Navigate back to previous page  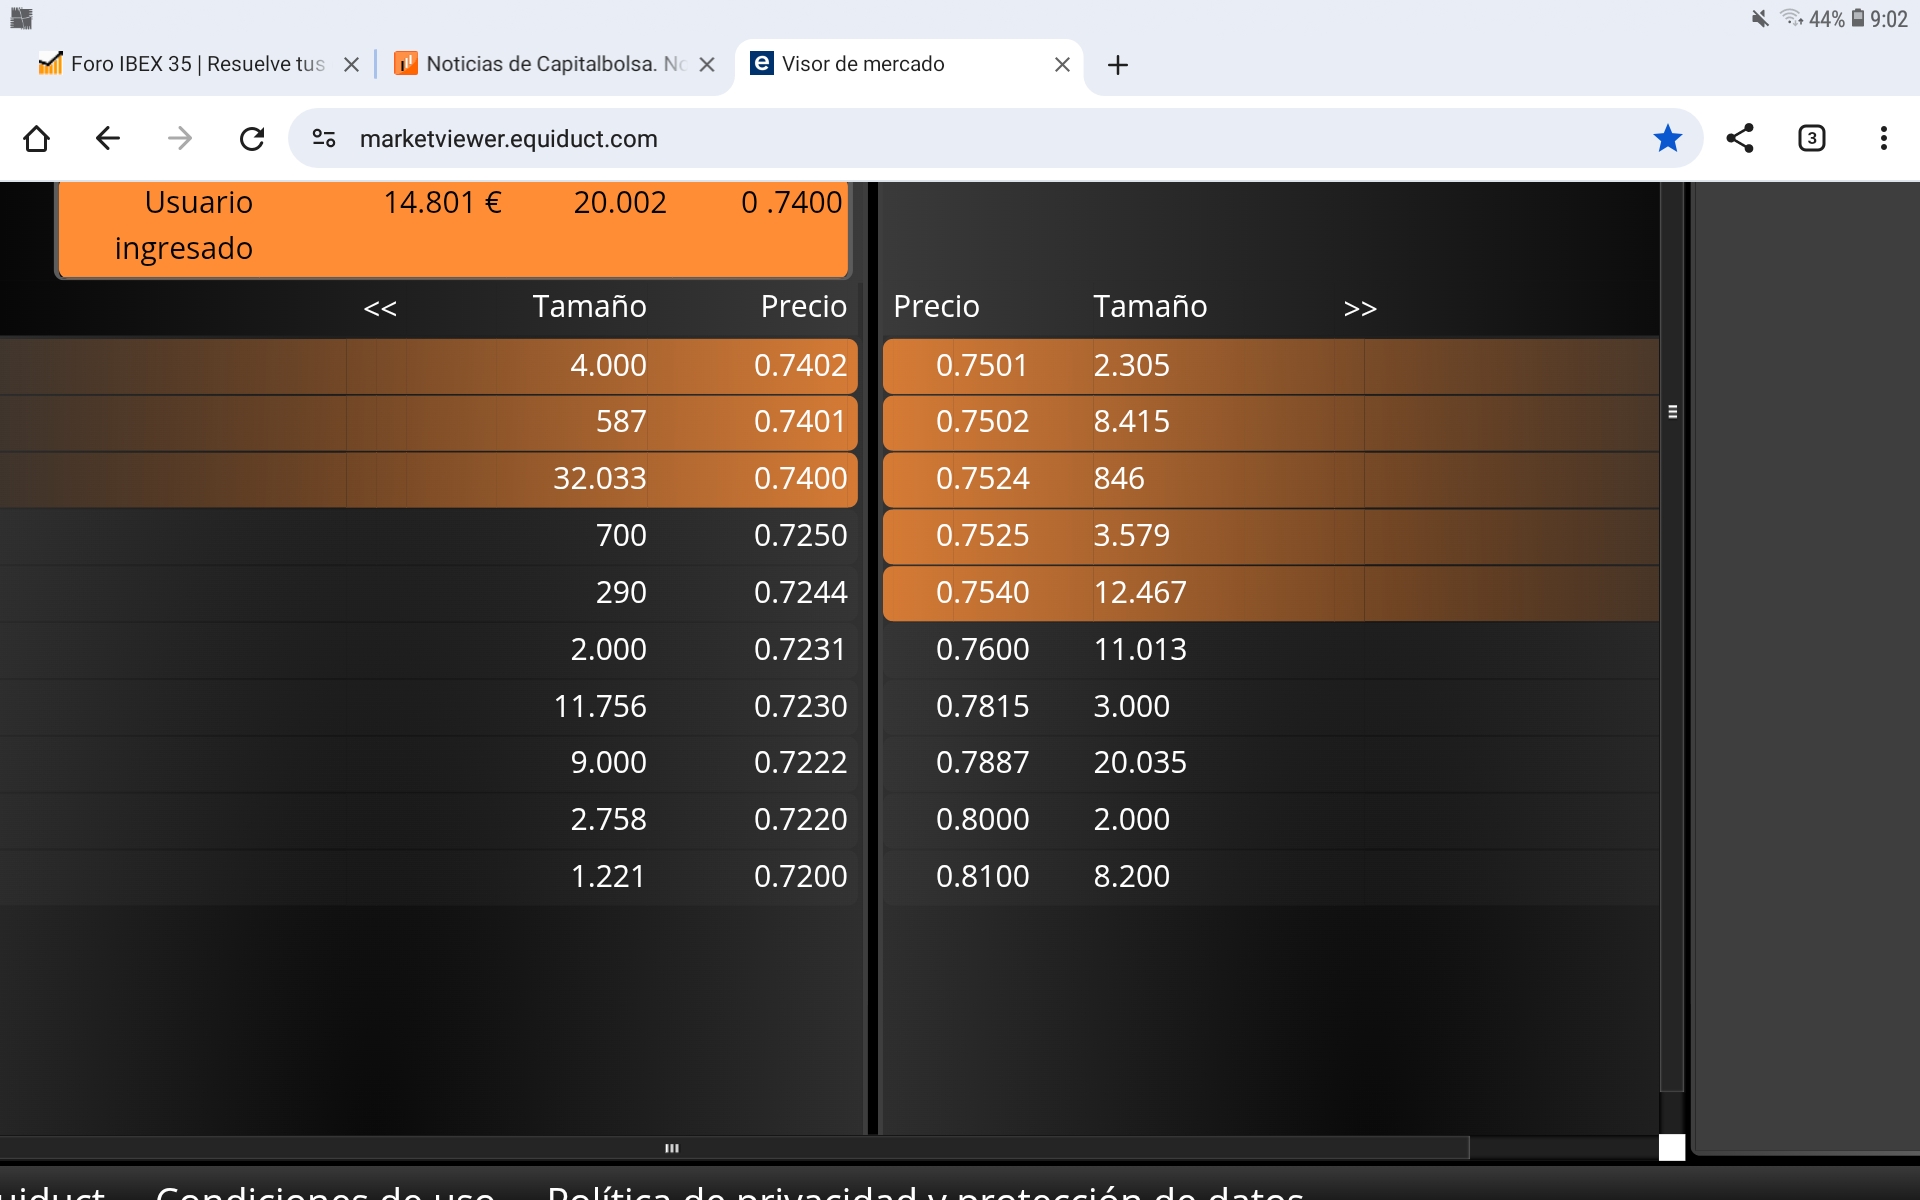pos(108,138)
